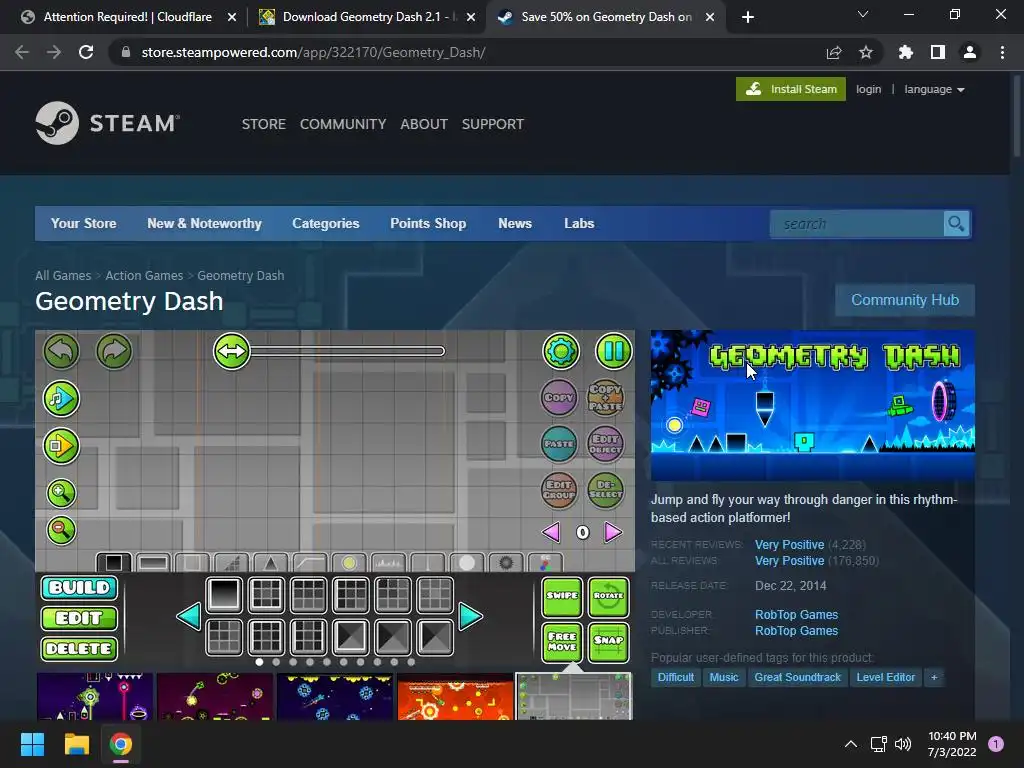Image resolution: width=1024 pixels, height=768 pixels.
Task: Open the Labs tab
Action: click(x=579, y=223)
